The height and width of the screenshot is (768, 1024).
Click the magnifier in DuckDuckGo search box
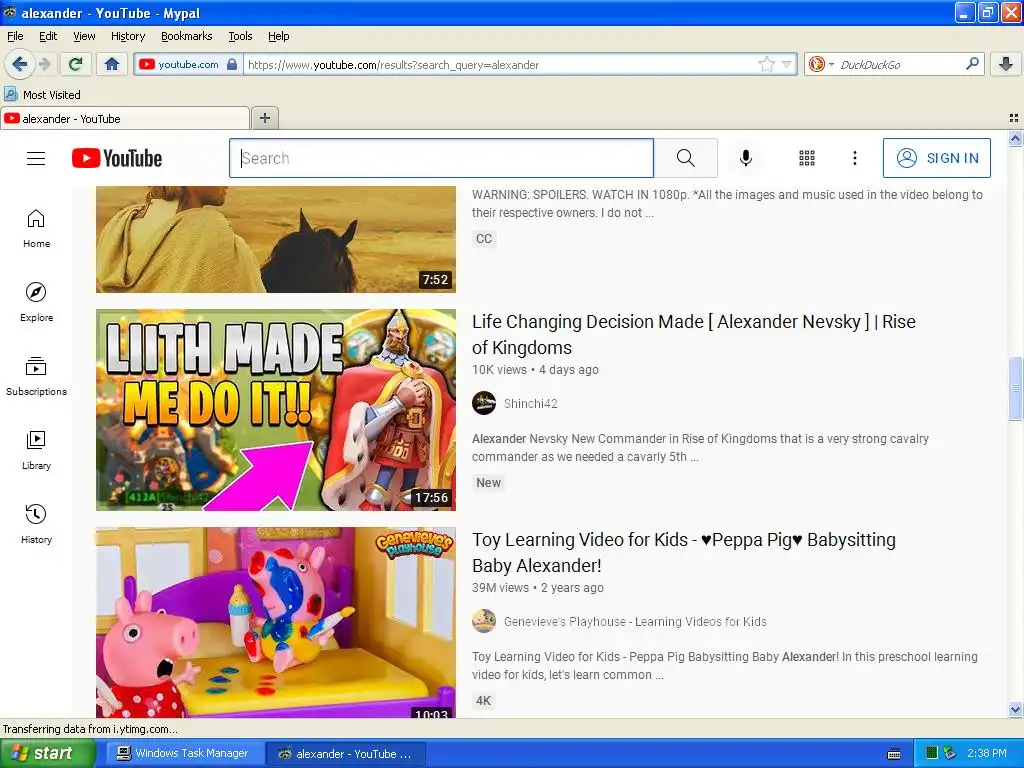coord(972,64)
